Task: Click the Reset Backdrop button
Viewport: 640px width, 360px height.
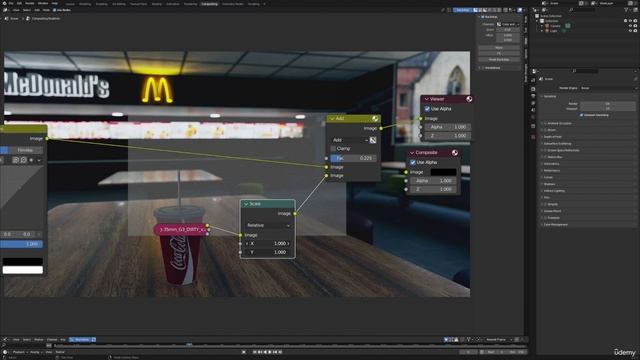Action: click(x=499, y=60)
